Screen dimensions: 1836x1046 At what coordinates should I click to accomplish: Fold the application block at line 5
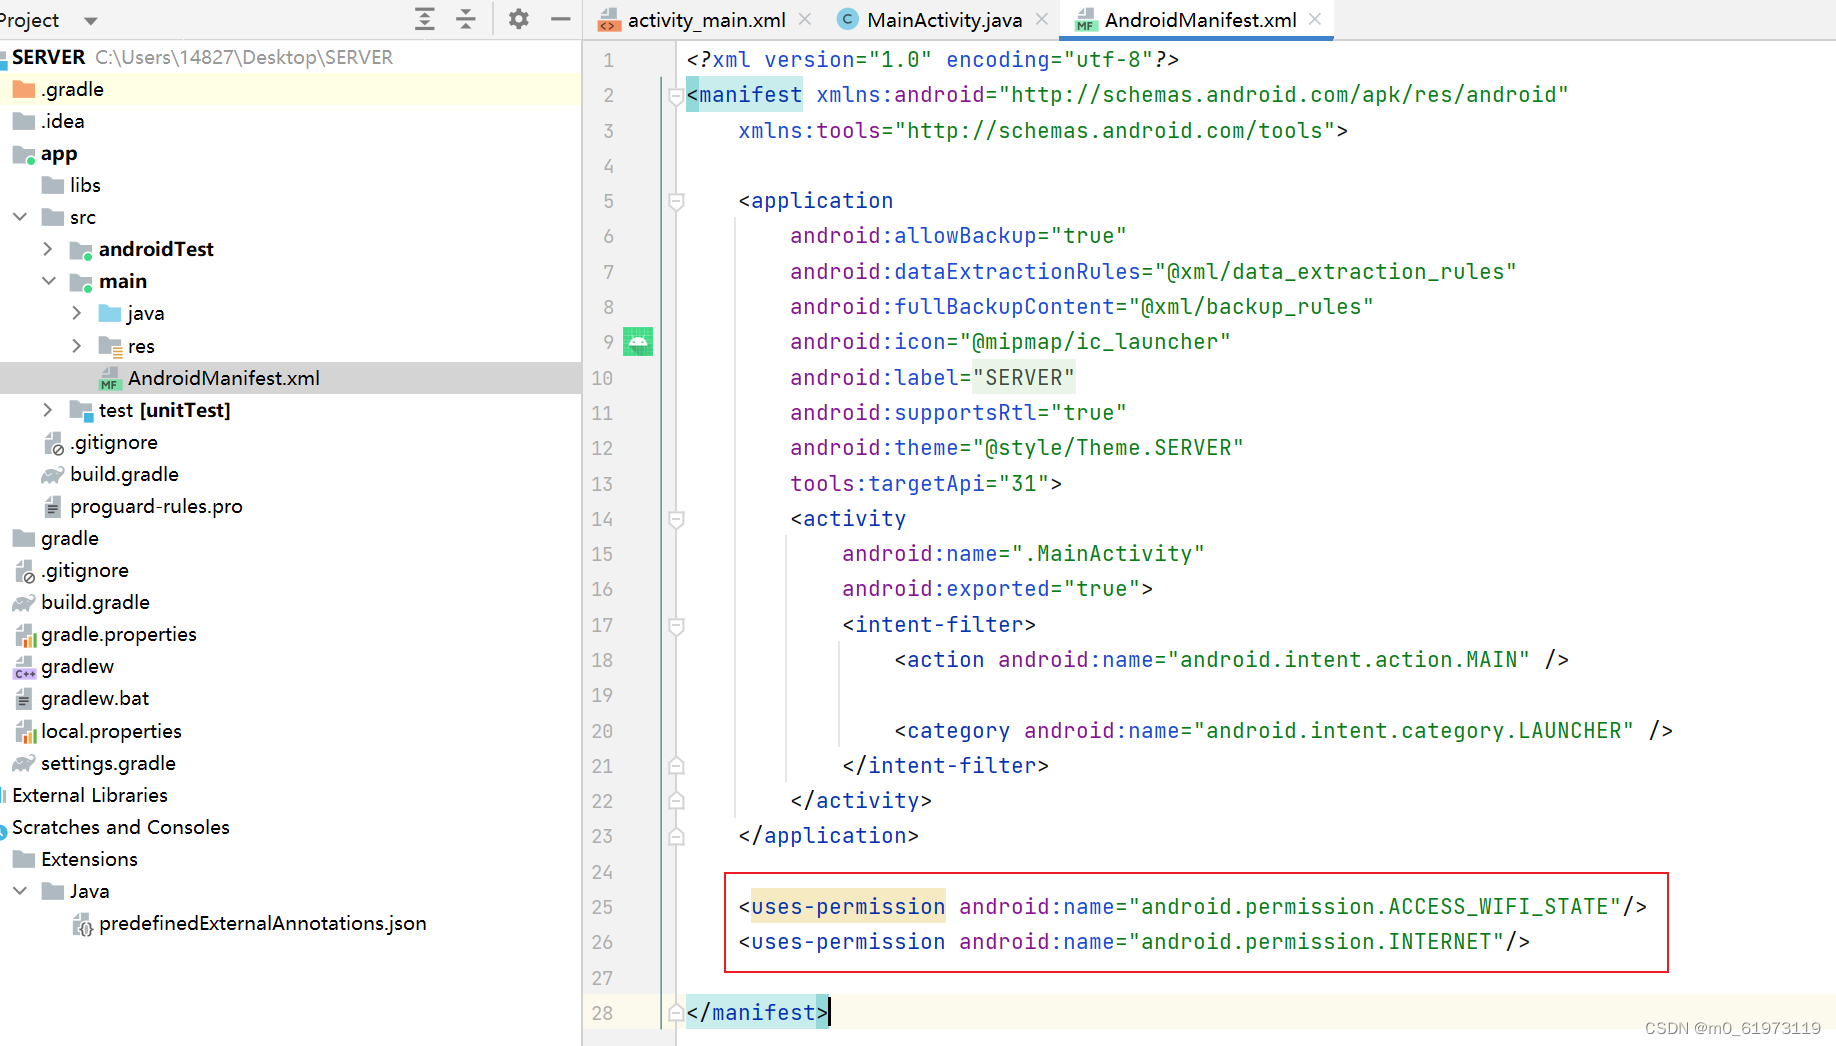676,202
